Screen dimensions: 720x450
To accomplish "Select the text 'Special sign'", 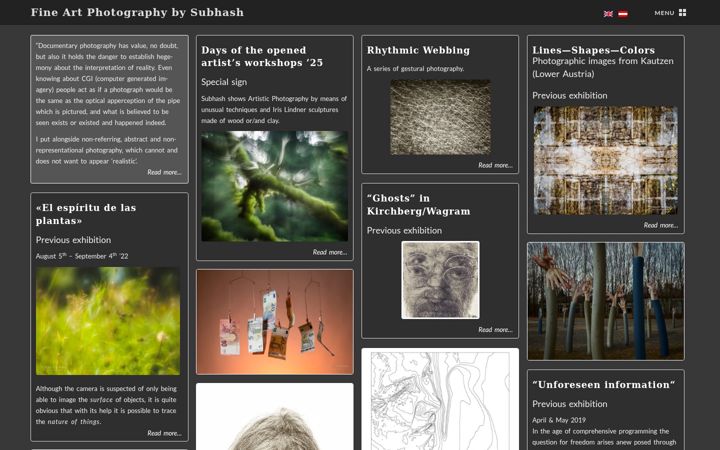I will [224, 82].
